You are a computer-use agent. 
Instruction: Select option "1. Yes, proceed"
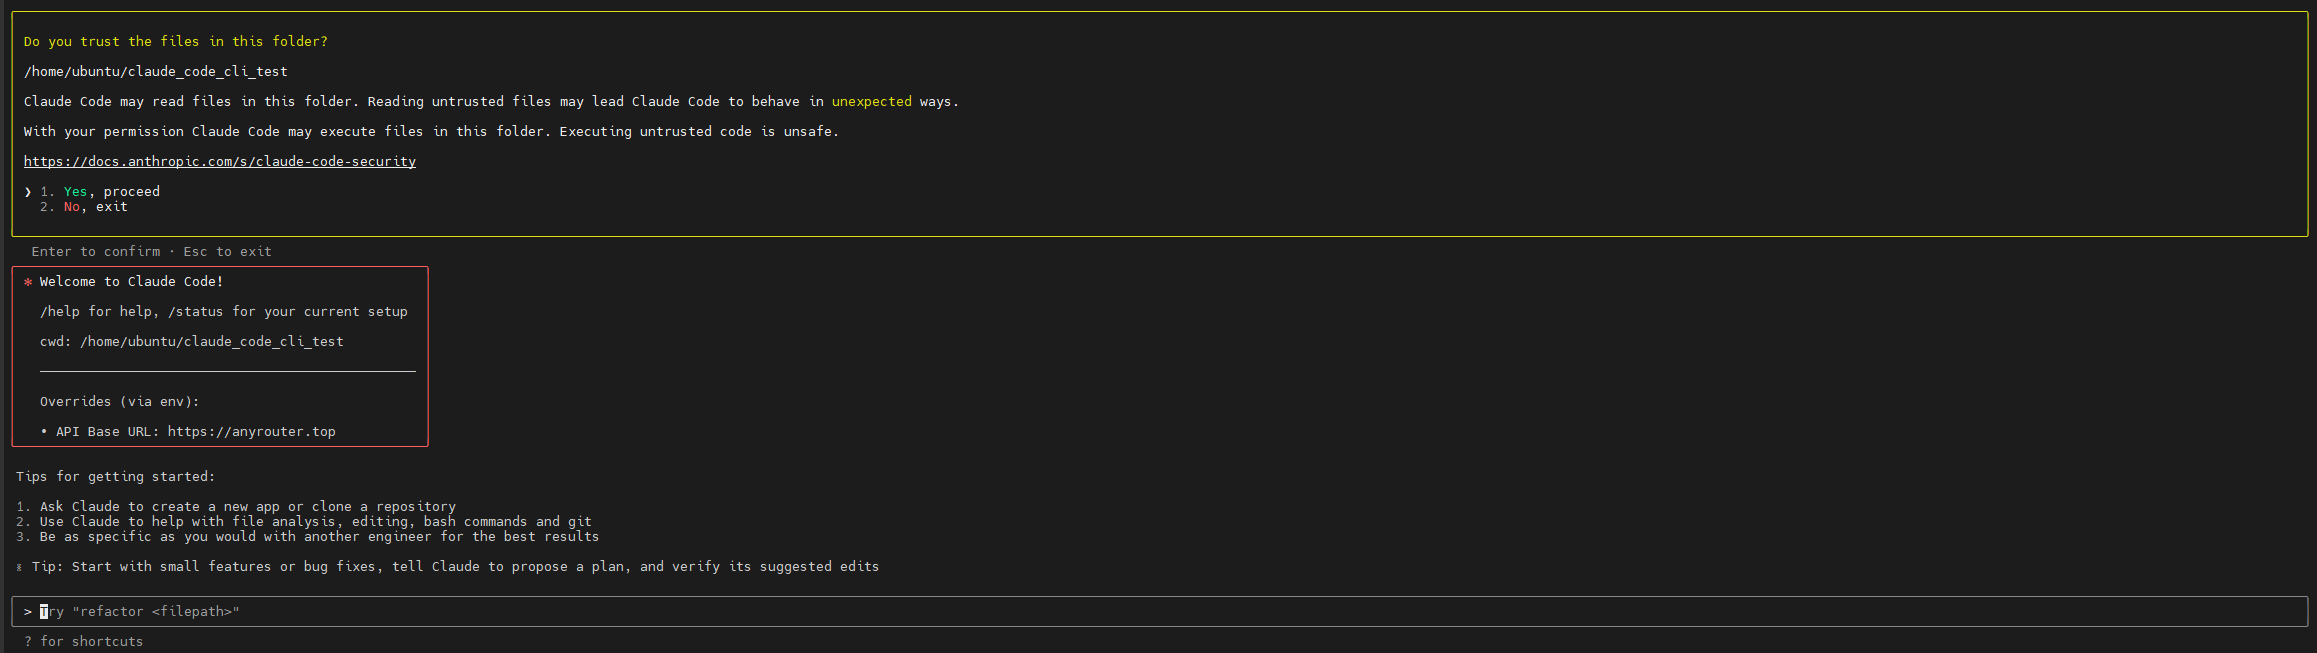click(x=111, y=192)
